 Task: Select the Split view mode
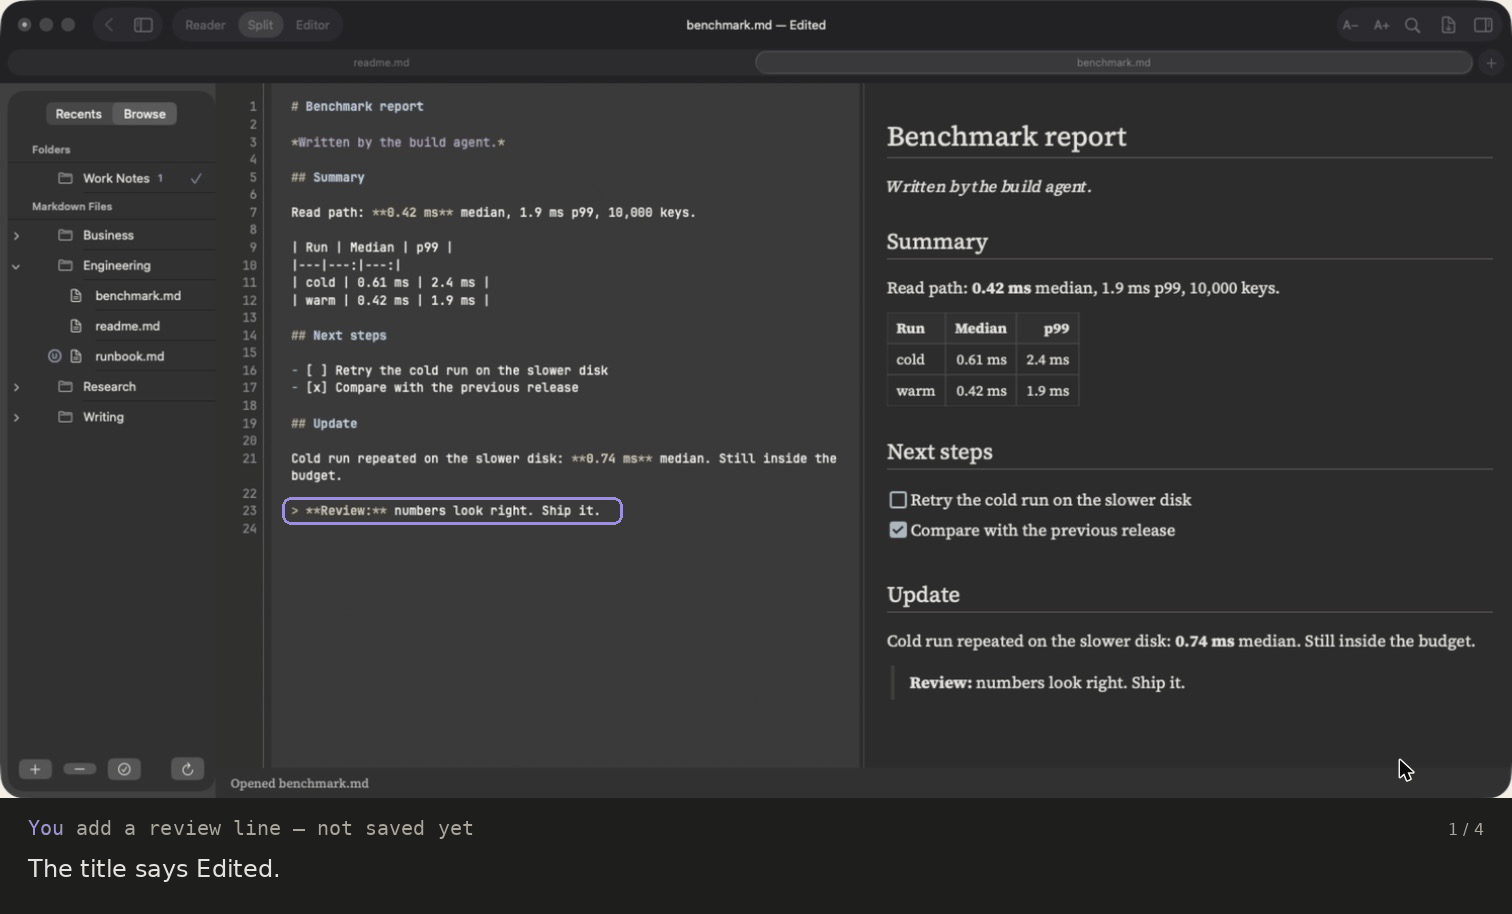coord(260,25)
